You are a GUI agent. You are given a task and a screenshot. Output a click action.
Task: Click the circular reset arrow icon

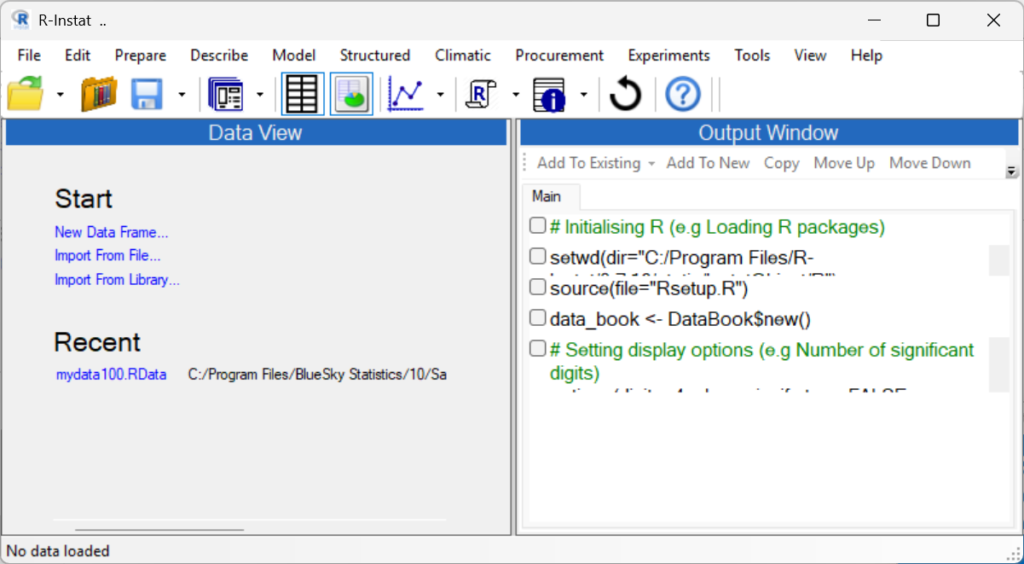click(625, 95)
